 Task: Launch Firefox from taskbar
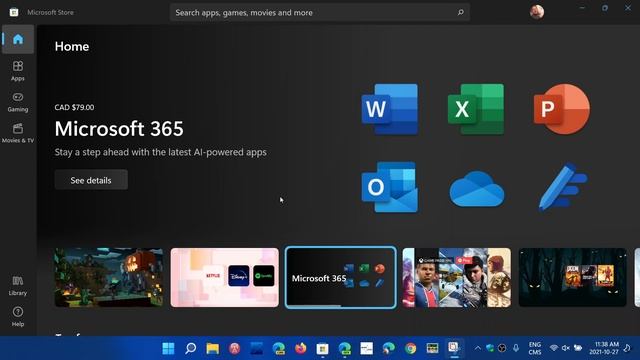pyautogui.click(x=300, y=348)
